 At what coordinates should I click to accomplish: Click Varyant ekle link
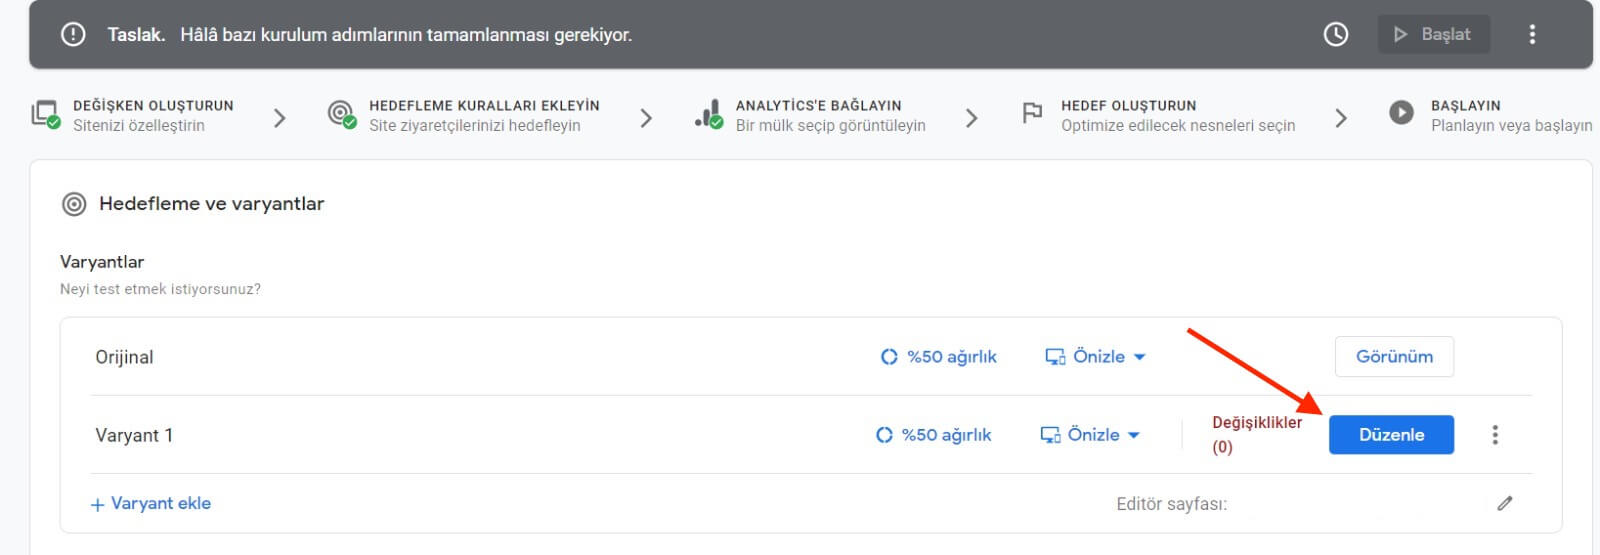pos(151,504)
